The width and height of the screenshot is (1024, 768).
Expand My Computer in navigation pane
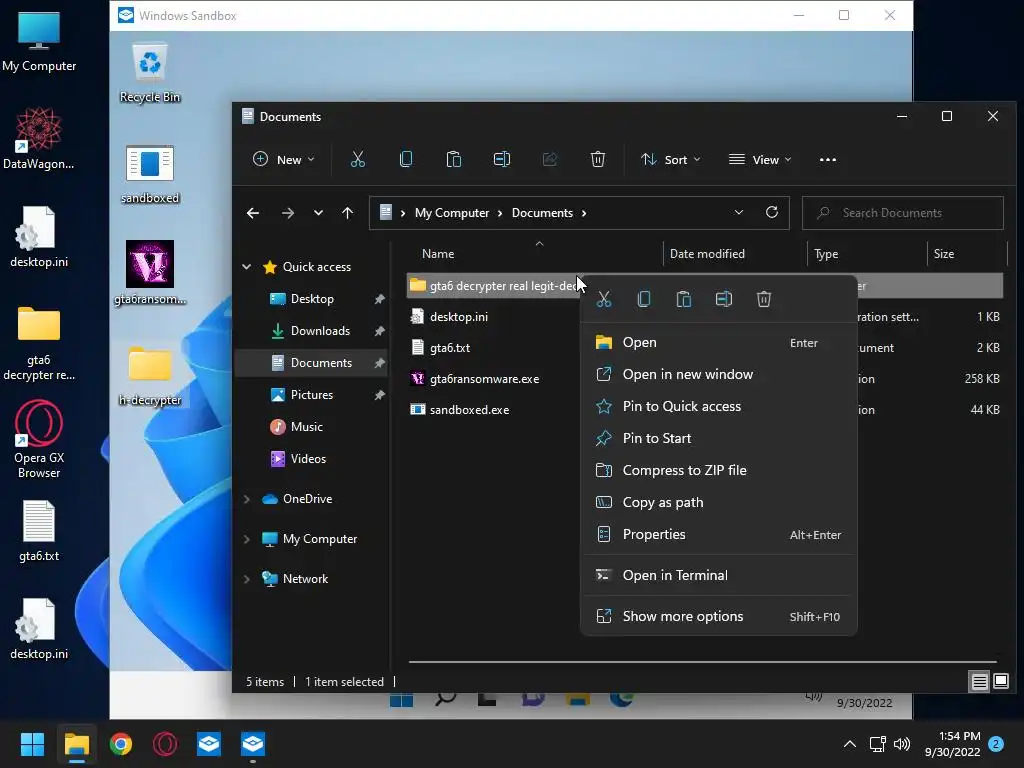(247, 539)
